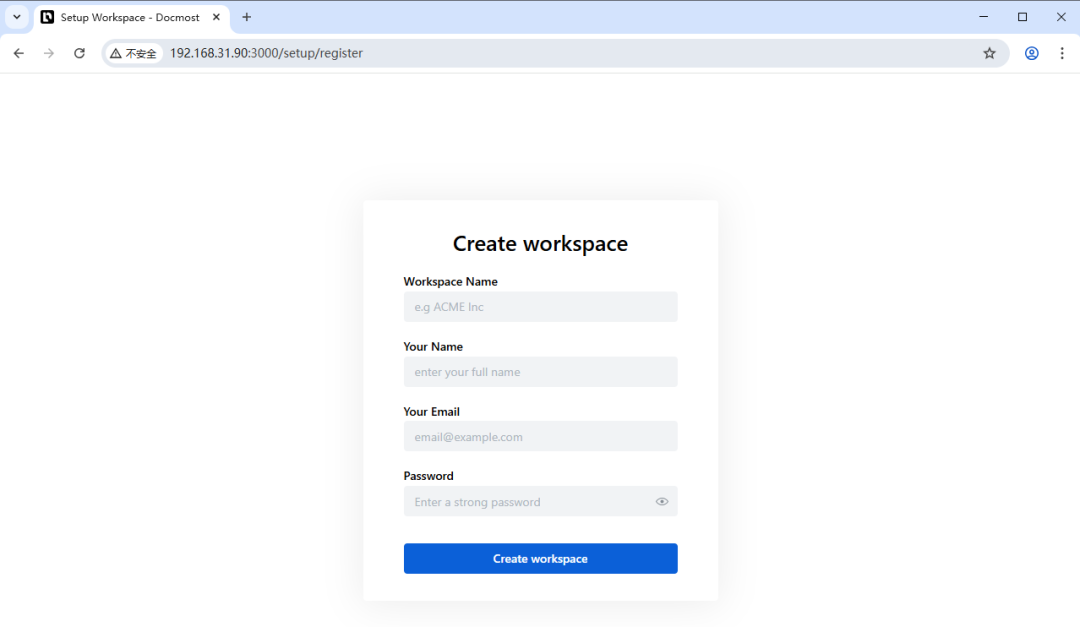Maximize the browser window
Screen dimensions: 1080x627
coord(1022,17)
